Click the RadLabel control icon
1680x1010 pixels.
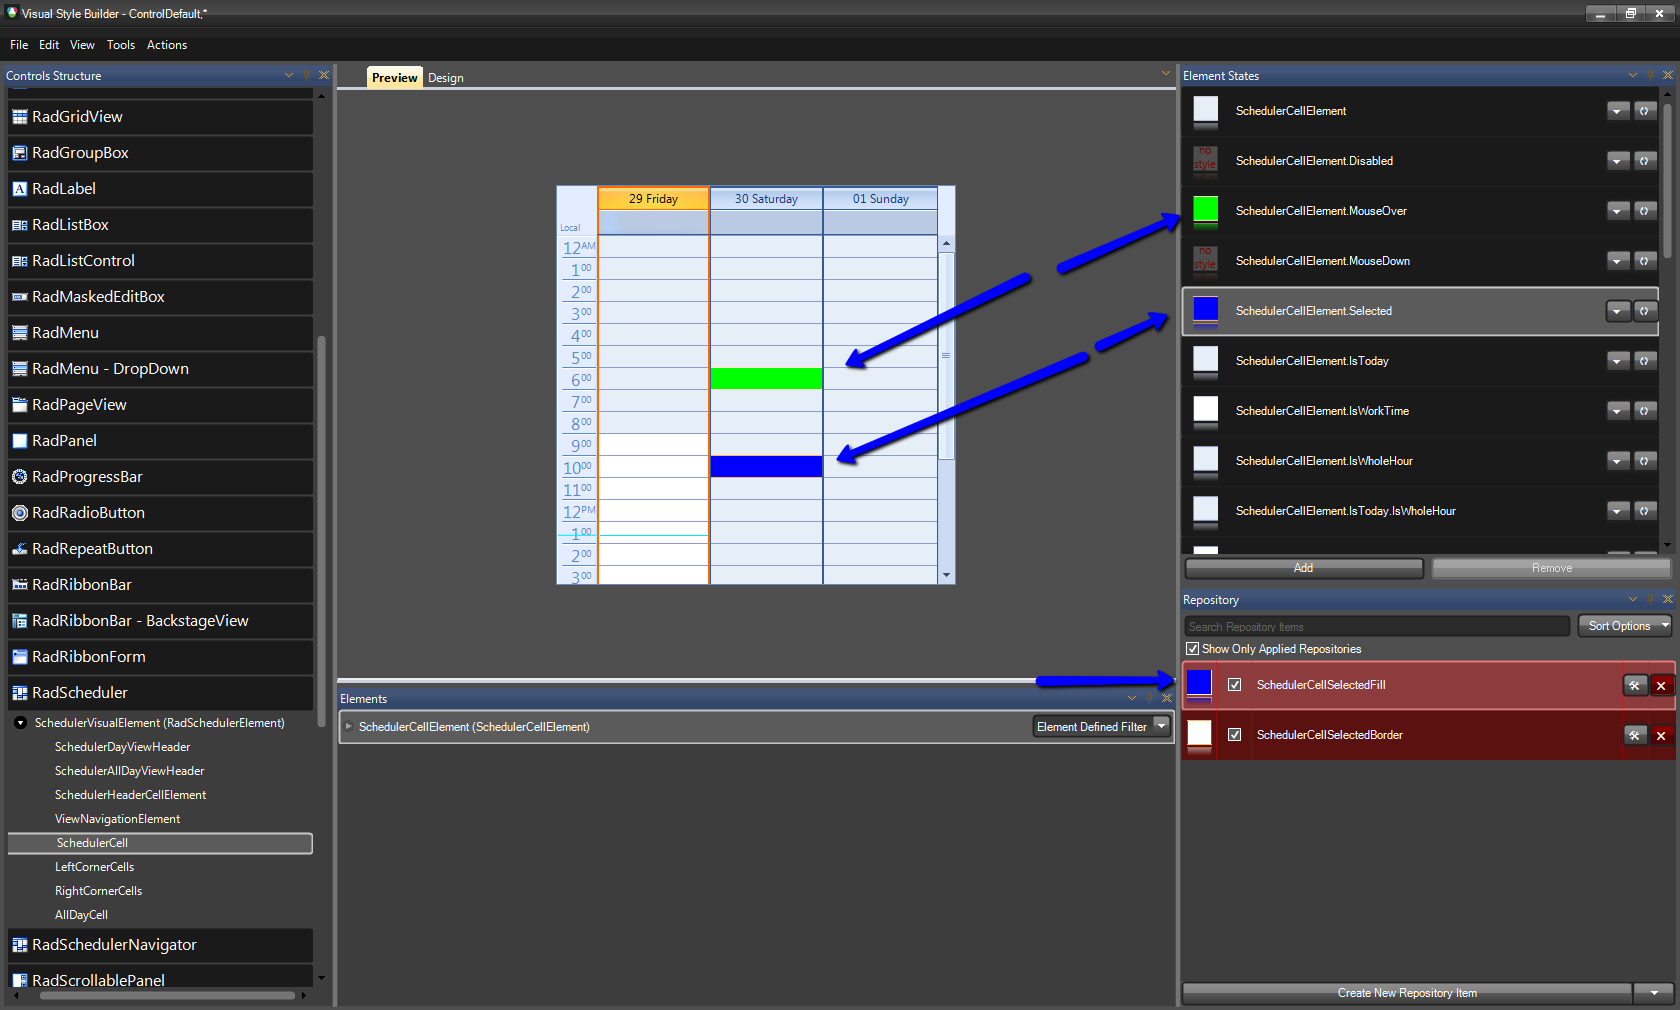(19, 189)
